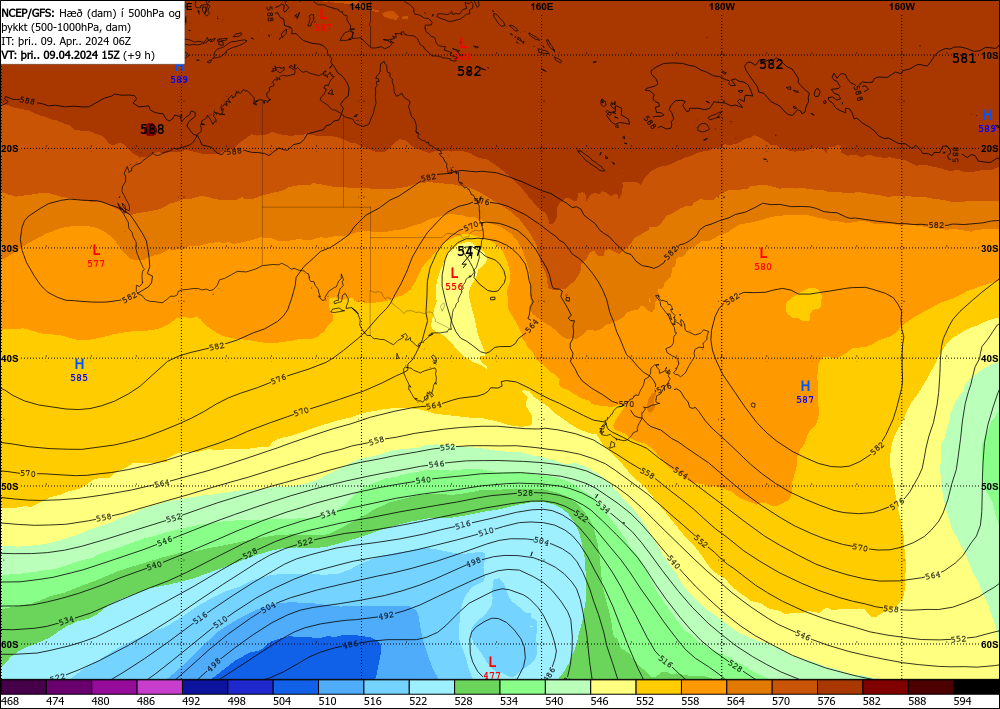
Task: Click the black legend swatch after 594
Action: (x=976, y=687)
